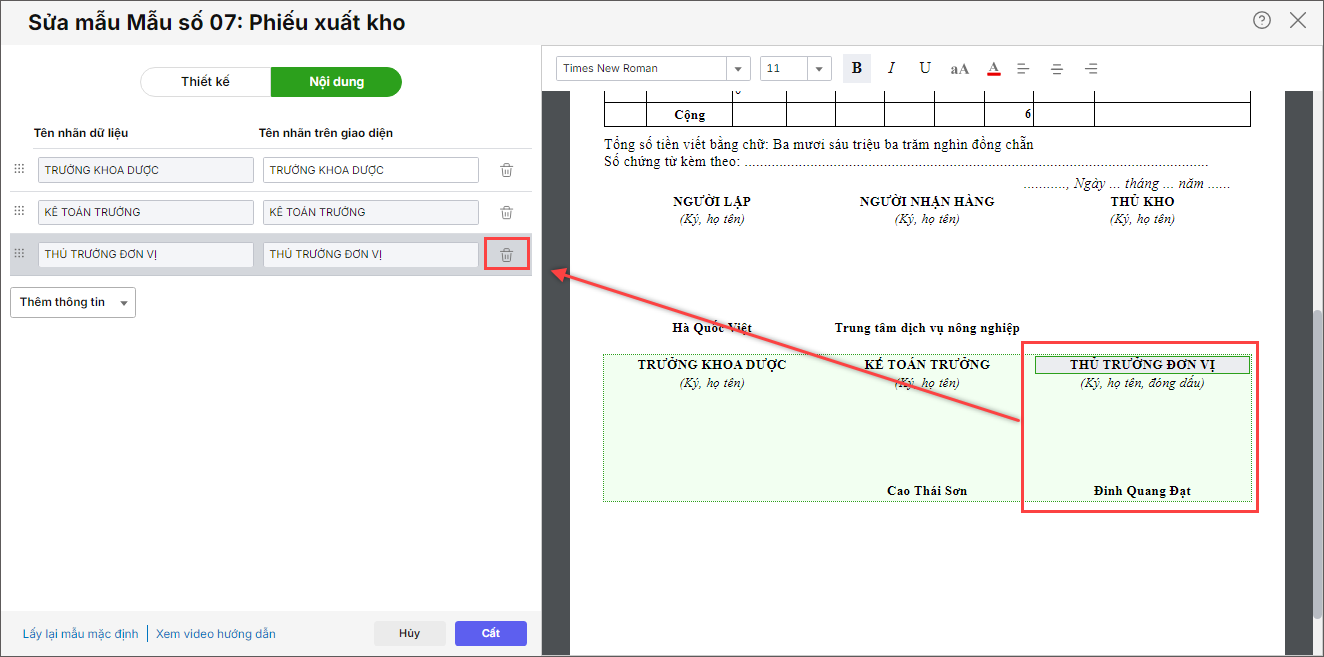Screen dimensions: 1324x657
Task: Toggle underline formatting in the editor toolbar
Action: (x=925, y=68)
